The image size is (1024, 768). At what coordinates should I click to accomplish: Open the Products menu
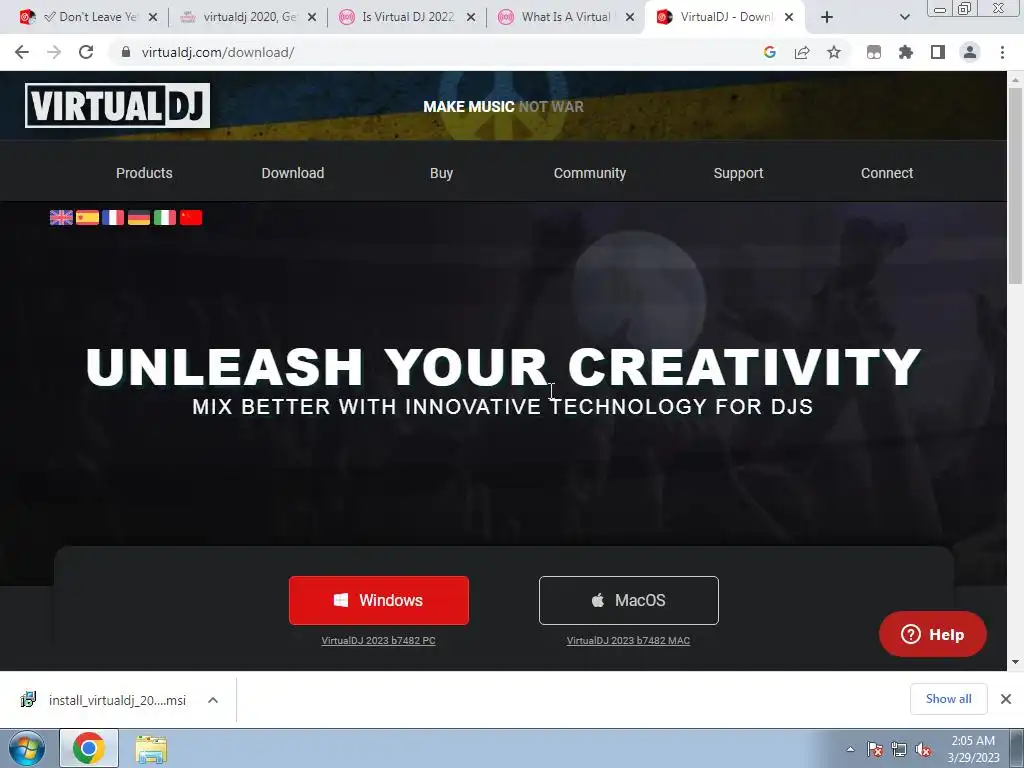(144, 173)
